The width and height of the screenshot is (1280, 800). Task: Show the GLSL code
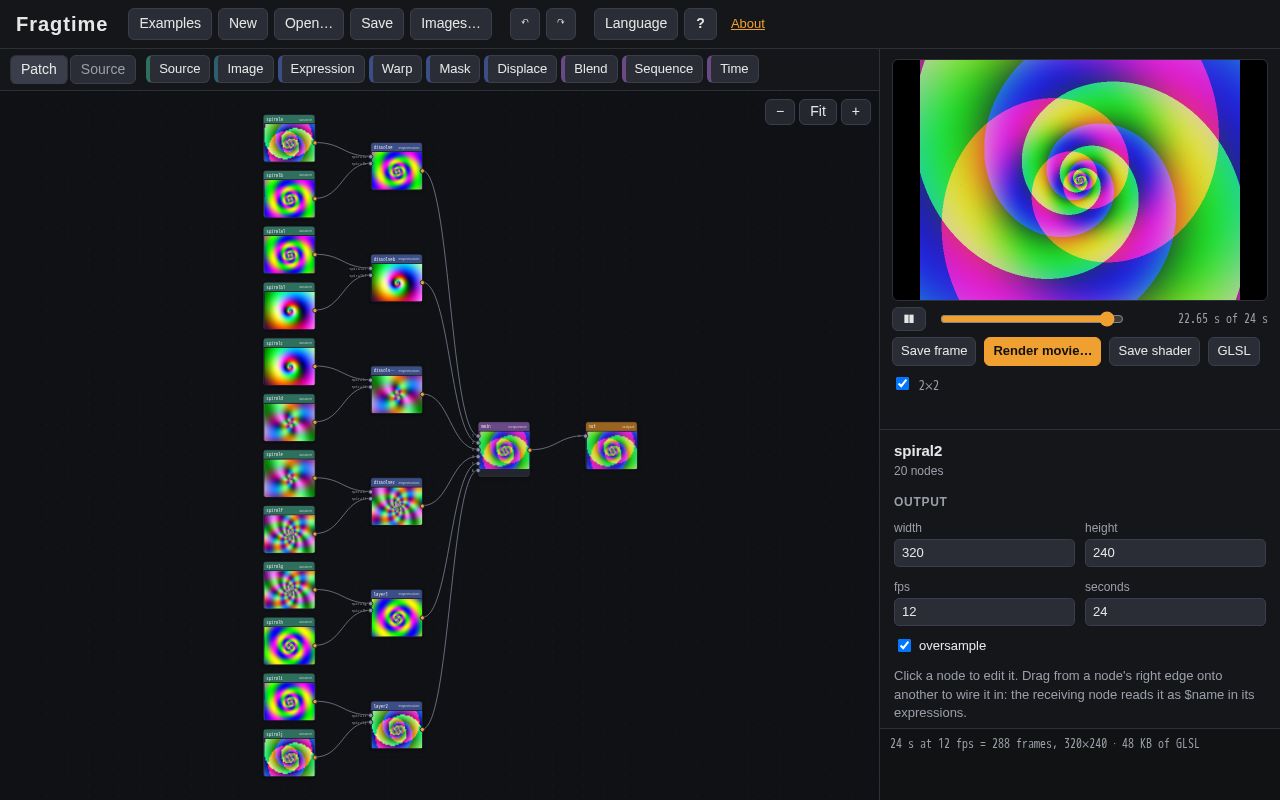[1234, 351]
